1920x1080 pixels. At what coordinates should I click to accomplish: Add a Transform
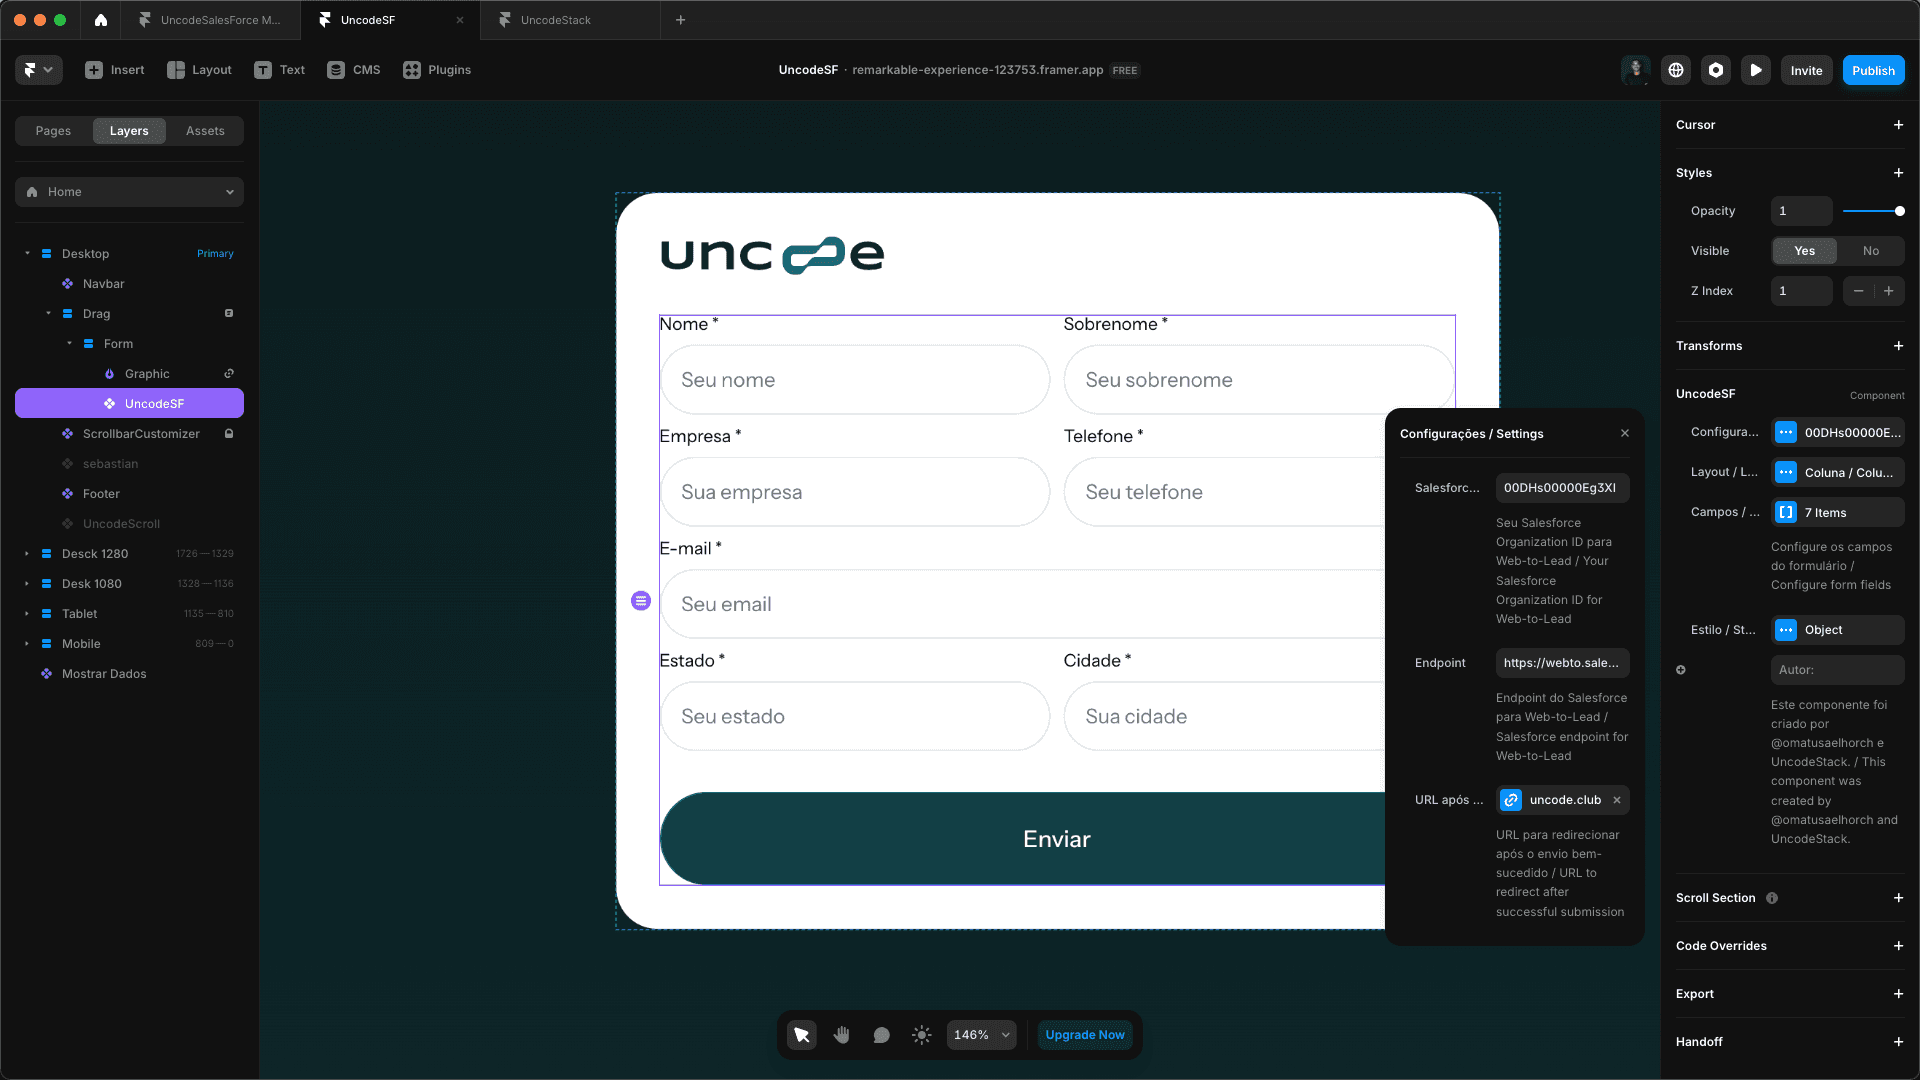coord(1898,346)
